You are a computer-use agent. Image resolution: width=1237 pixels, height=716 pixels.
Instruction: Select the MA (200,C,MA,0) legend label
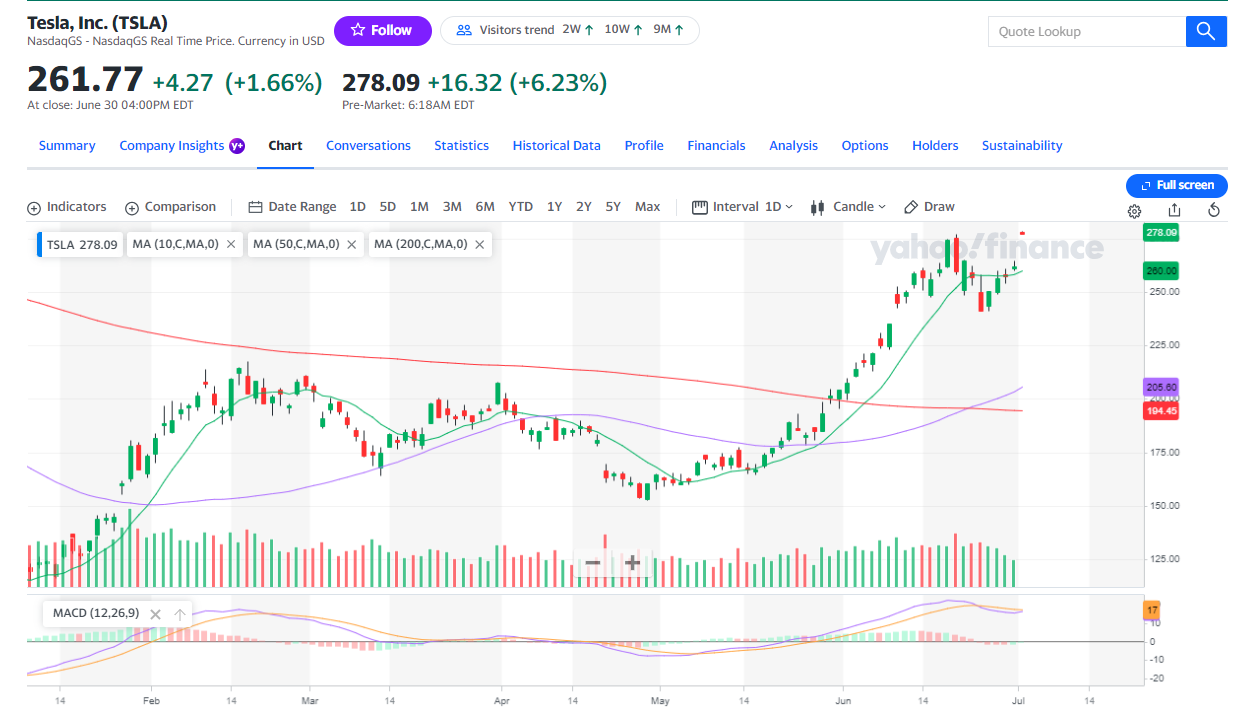(420, 244)
